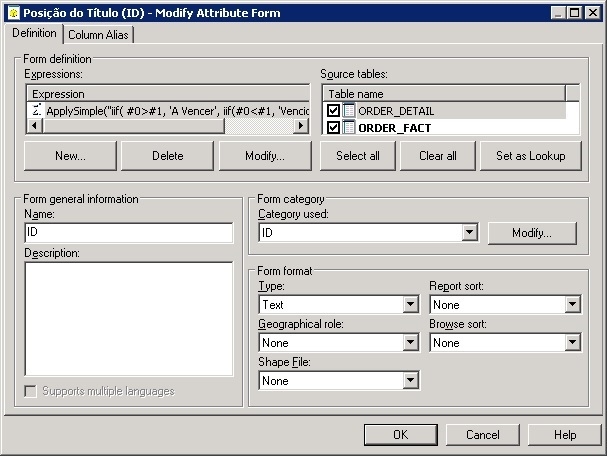Viewport: 607px width, 457px height.
Task: Switch to the Column Alias tab
Action: point(98,35)
